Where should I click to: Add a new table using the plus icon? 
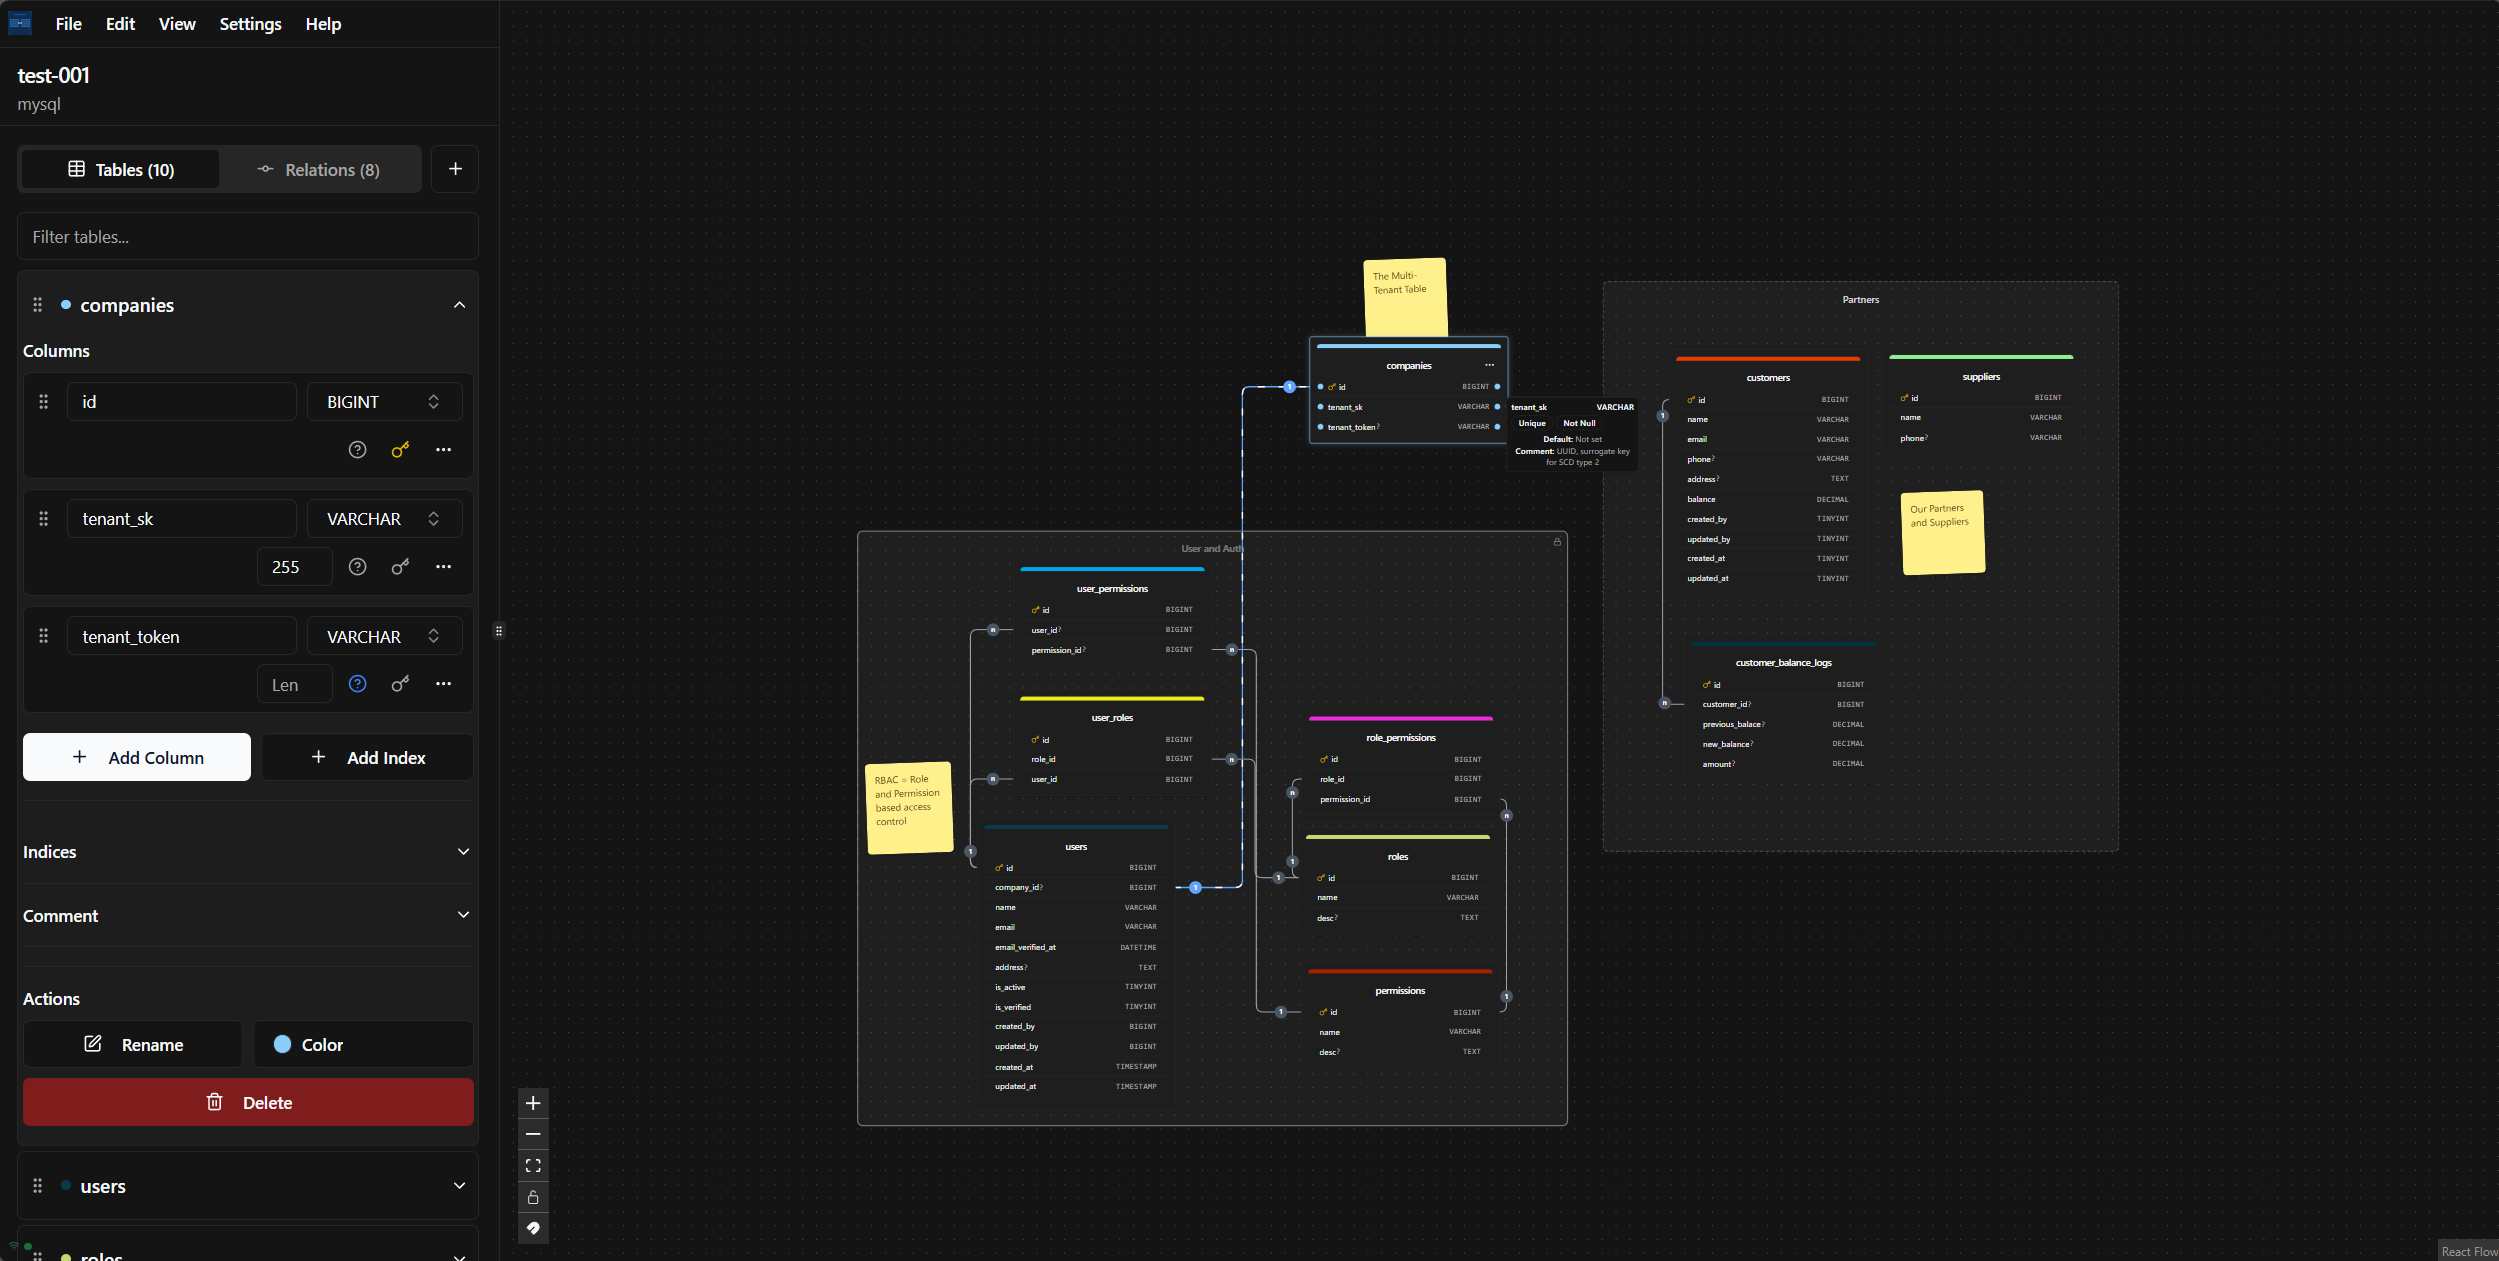(455, 169)
